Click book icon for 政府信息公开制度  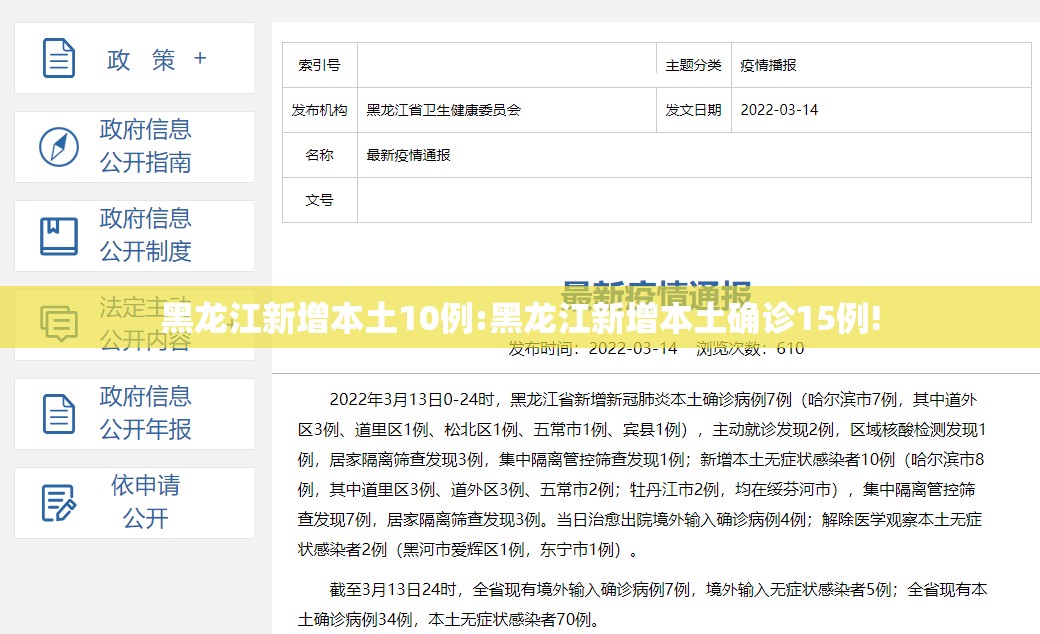pos(59,236)
